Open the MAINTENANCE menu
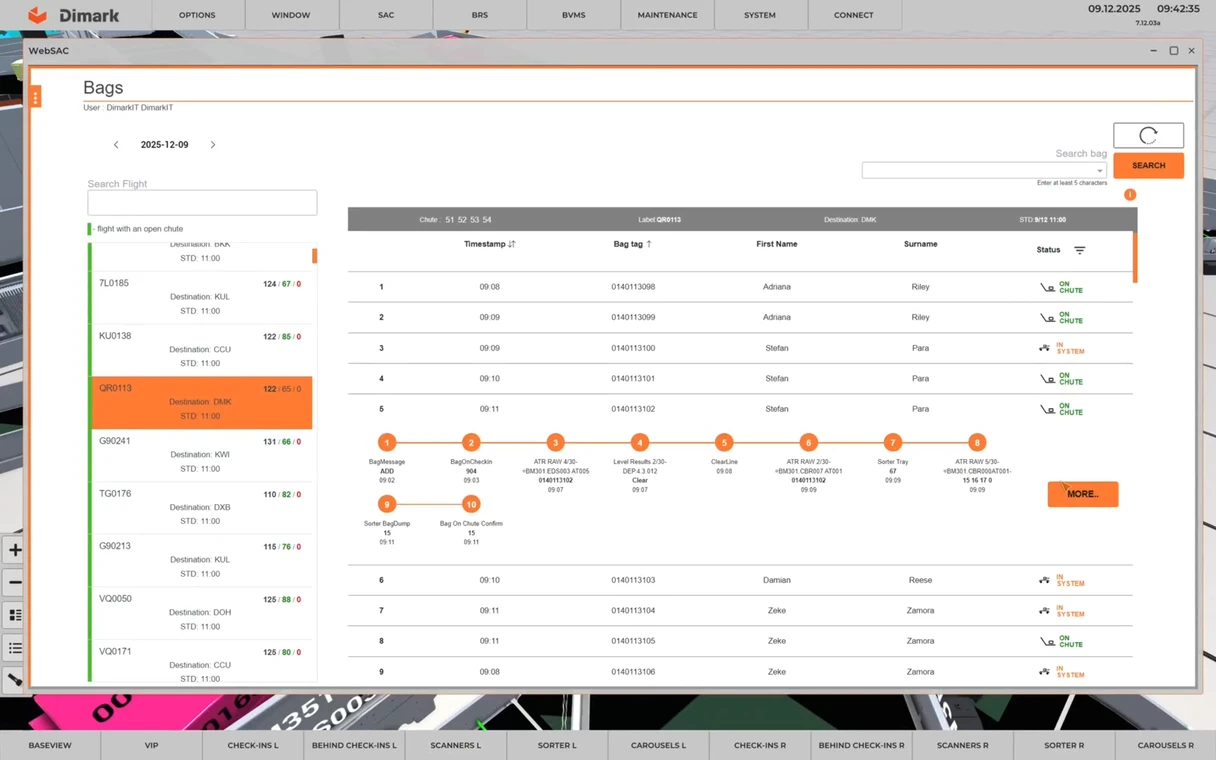Viewport: 1216px width, 760px height. pos(667,15)
